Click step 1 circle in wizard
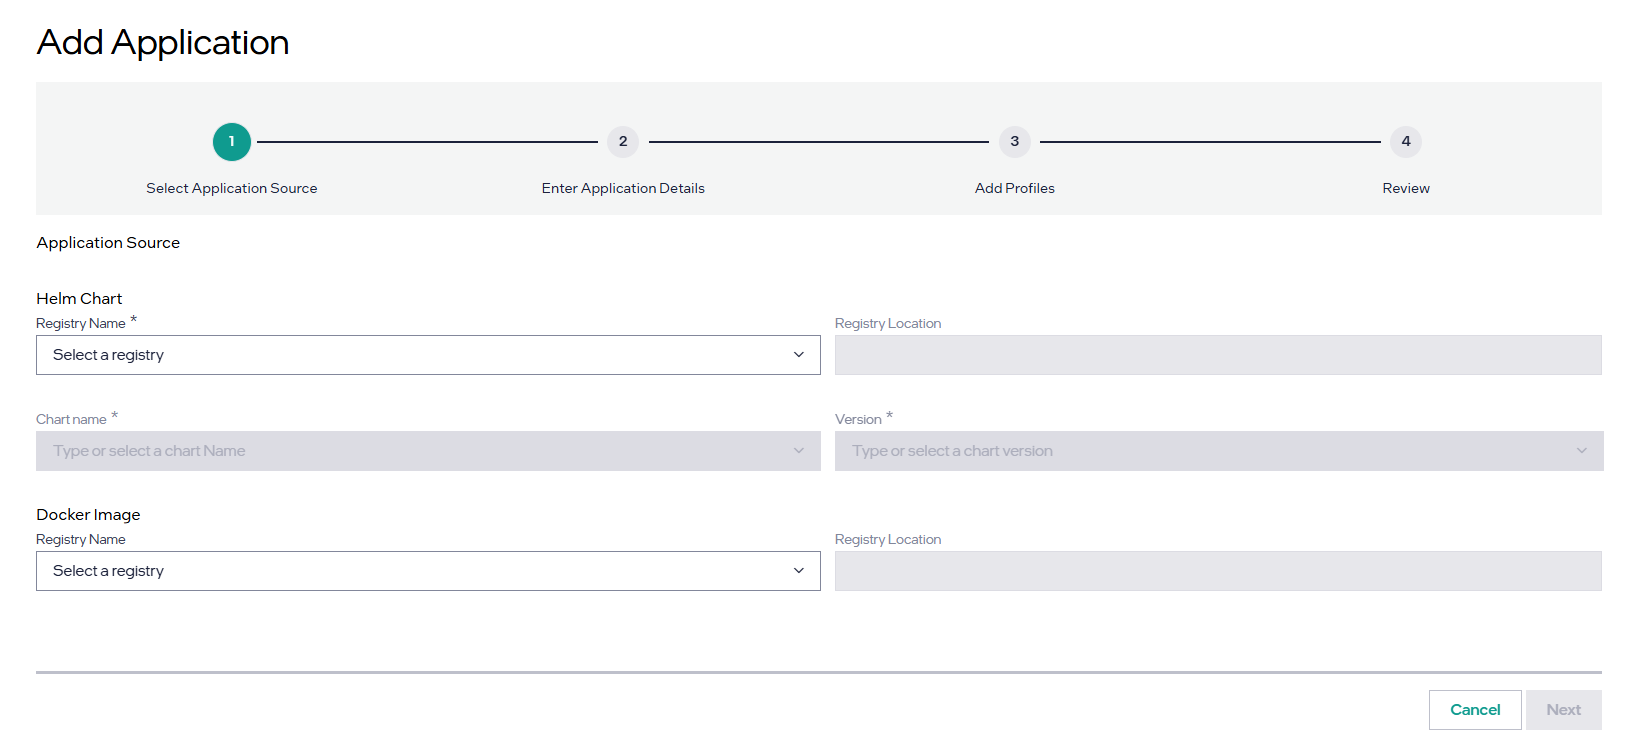 (231, 142)
